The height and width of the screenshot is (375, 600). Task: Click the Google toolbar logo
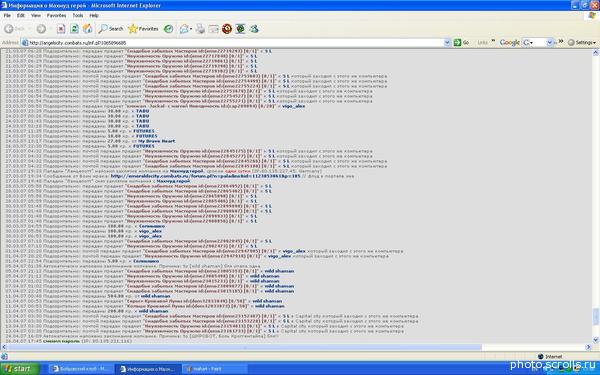point(510,42)
